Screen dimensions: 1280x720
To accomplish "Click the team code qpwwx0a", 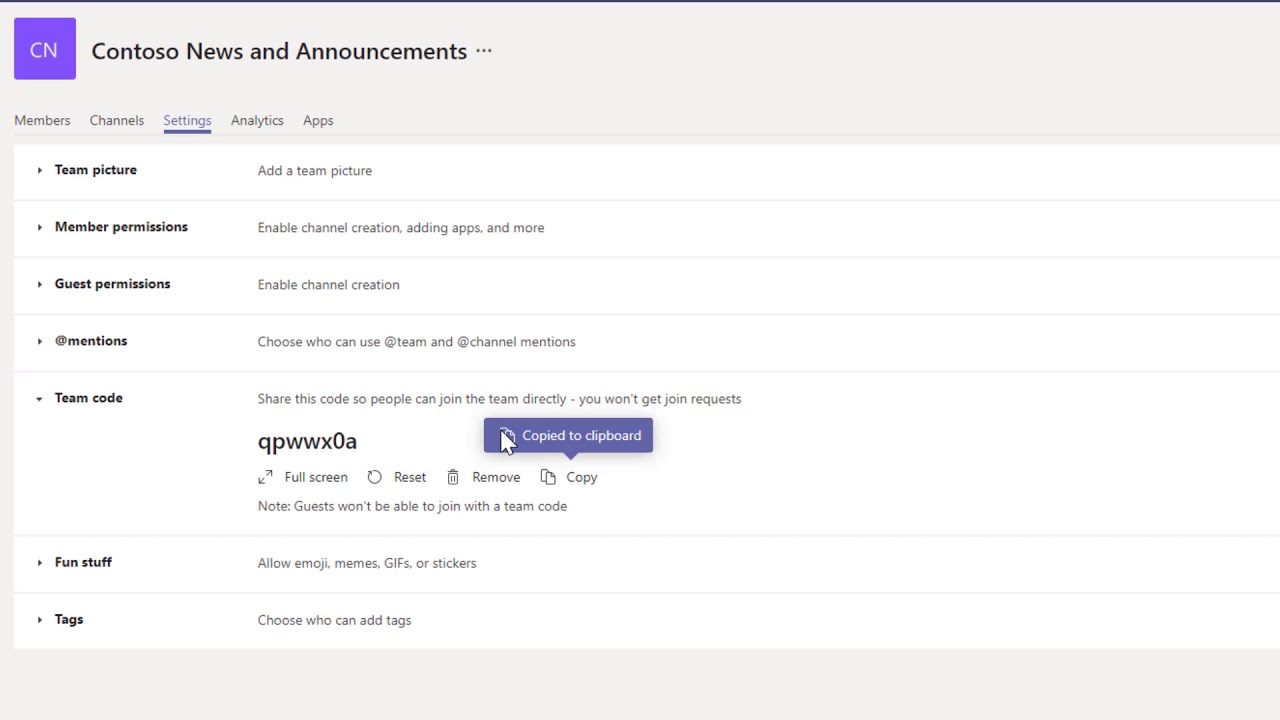I will point(307,441).
